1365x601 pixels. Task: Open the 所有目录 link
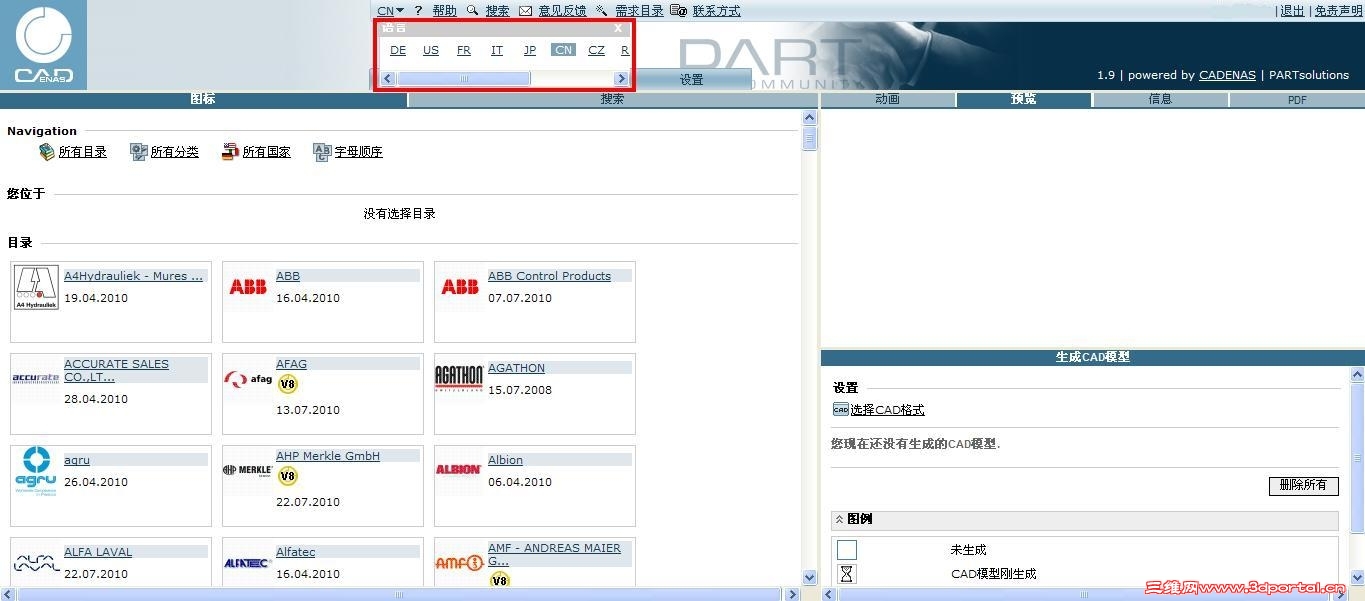click(x=83, y=152)
